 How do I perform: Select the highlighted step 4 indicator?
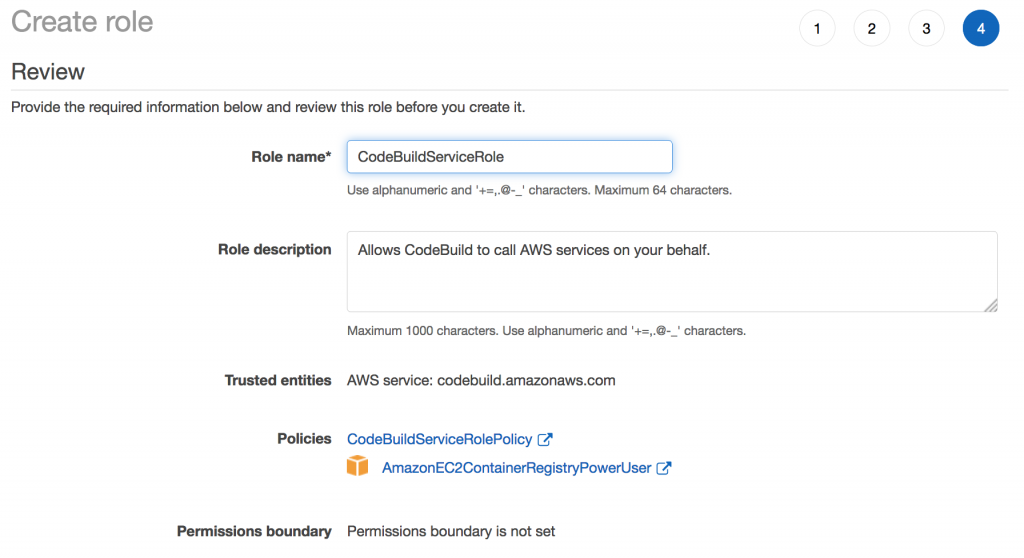click(x=980, y=29)
